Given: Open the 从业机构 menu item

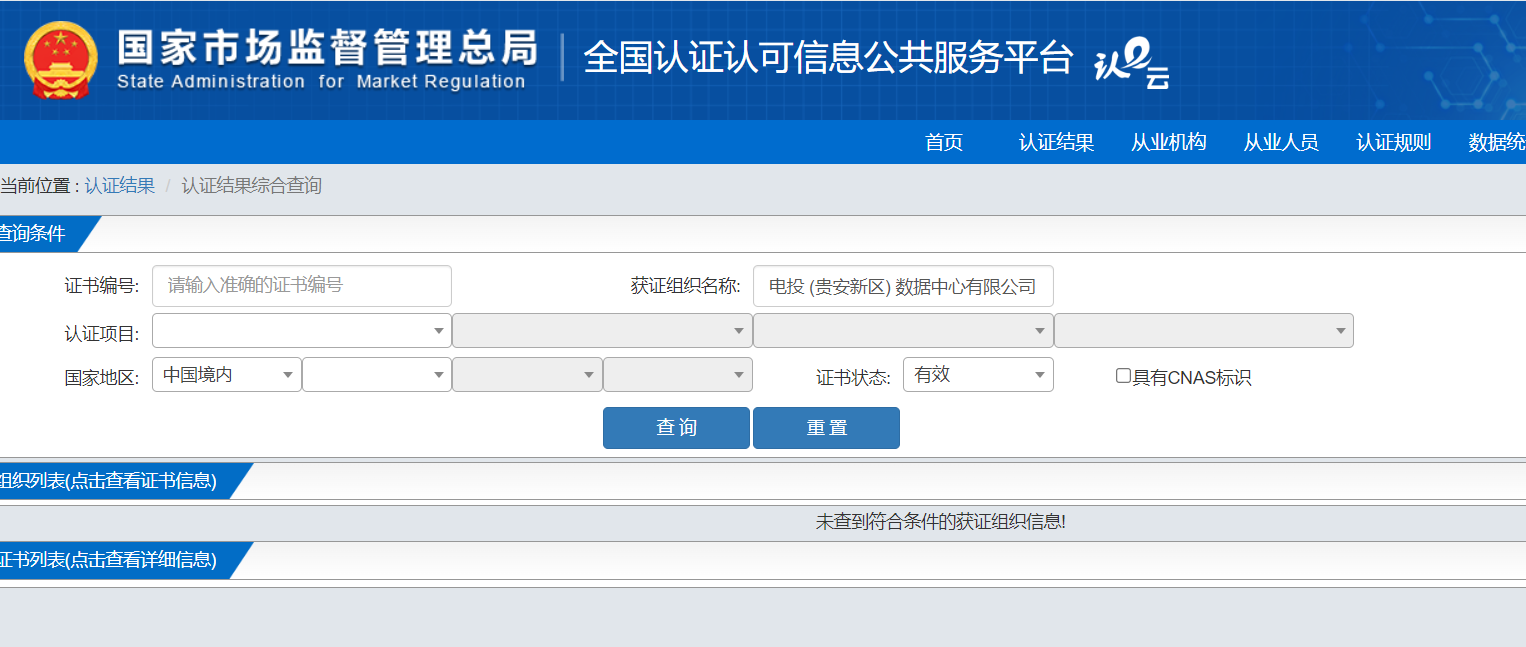Looking at the screenshot, I should (1168, 142).
